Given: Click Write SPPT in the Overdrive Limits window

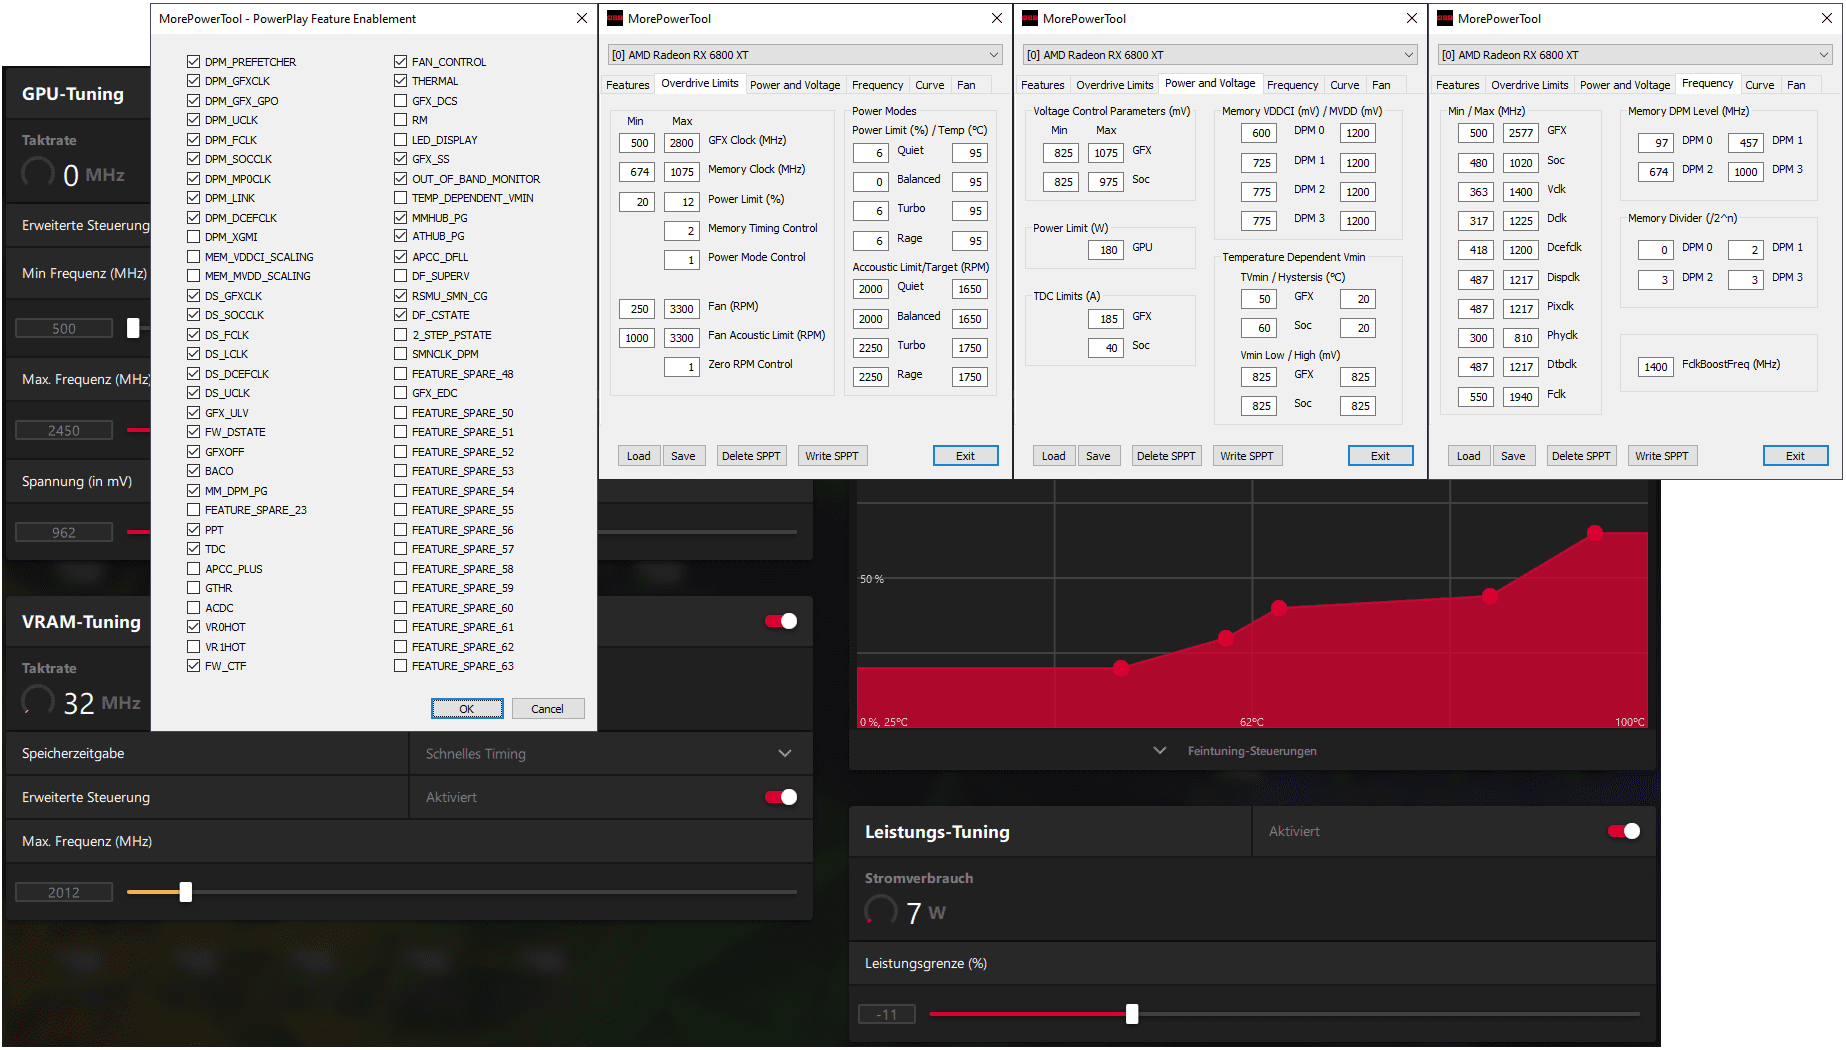Looking at the screenshot, I should coord(832,456).
